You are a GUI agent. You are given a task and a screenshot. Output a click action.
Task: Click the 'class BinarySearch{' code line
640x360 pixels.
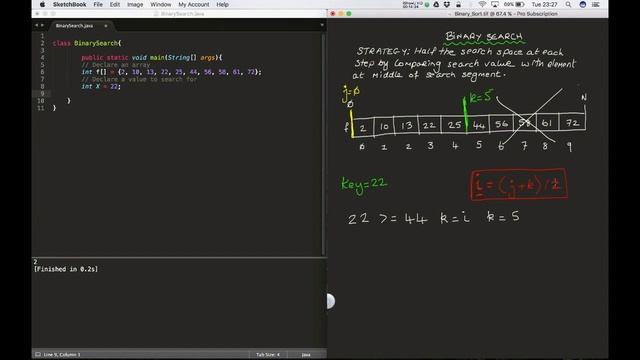87,43
